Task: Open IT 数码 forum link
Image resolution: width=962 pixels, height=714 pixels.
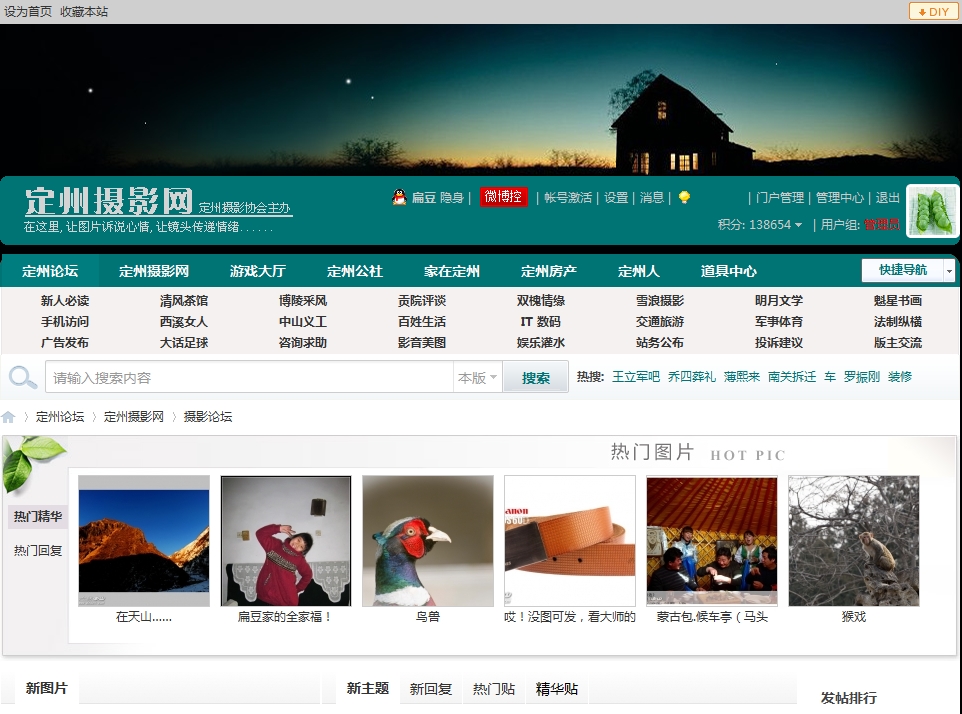Action: pyautogui.click(x=541, y=321)
